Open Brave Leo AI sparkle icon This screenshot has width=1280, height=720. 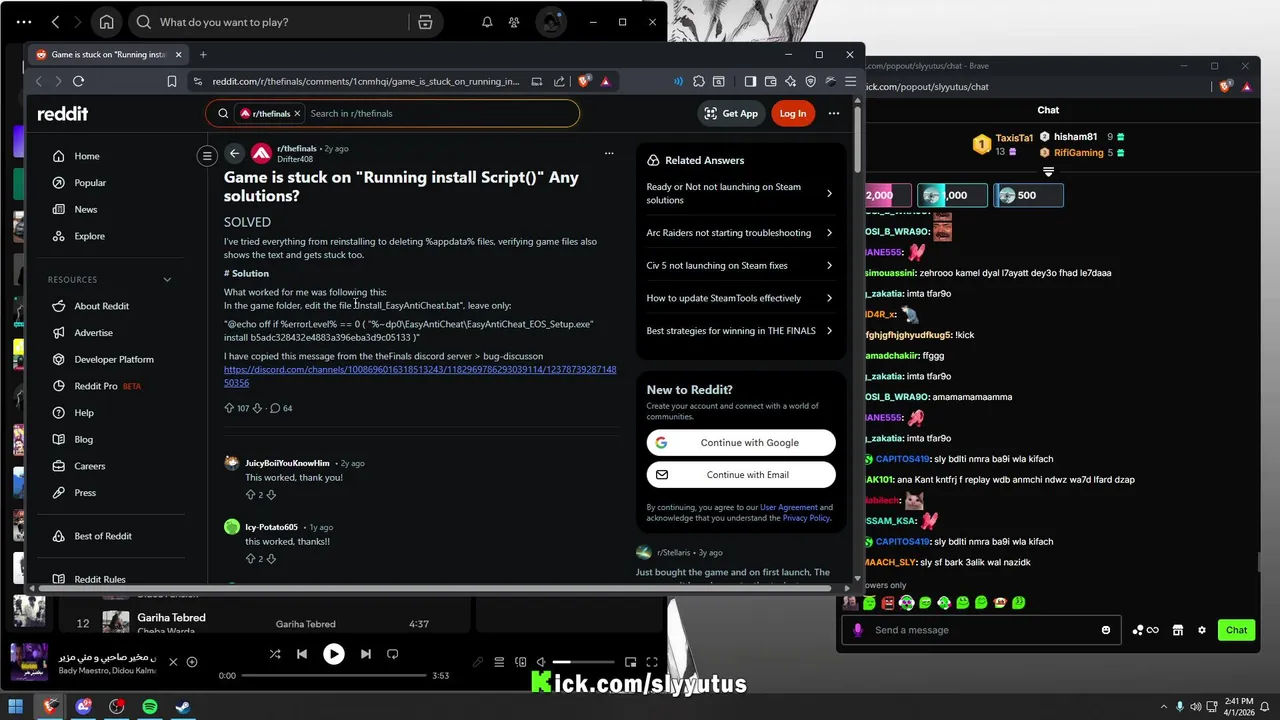coord(791,81)
